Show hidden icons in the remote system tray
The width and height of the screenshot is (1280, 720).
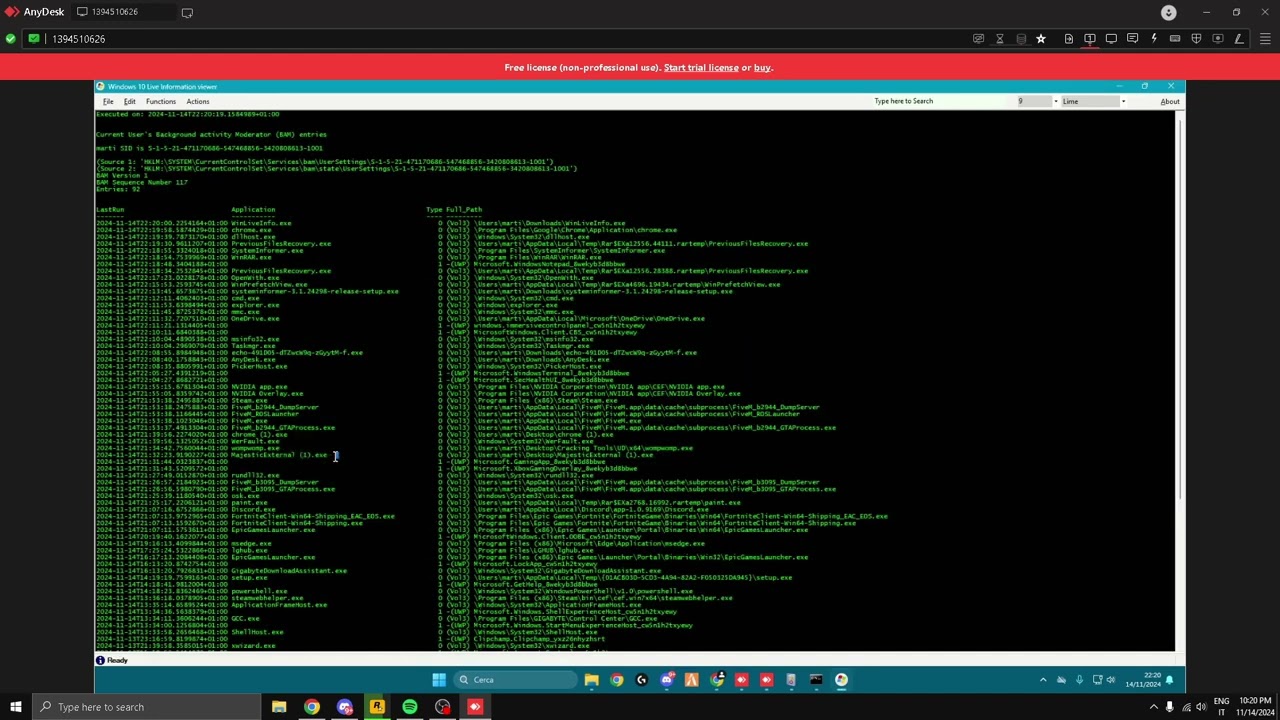(x=1043, y=680)
